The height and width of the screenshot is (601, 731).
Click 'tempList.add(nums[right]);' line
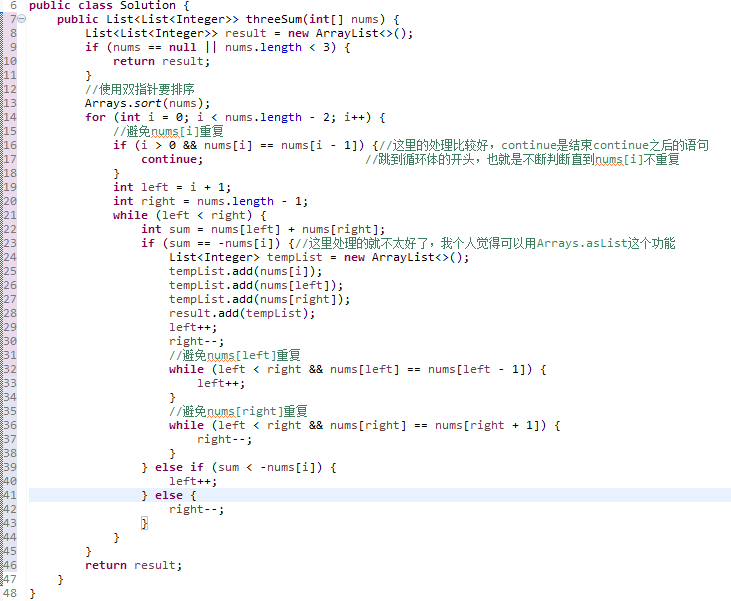click(259, 299)
